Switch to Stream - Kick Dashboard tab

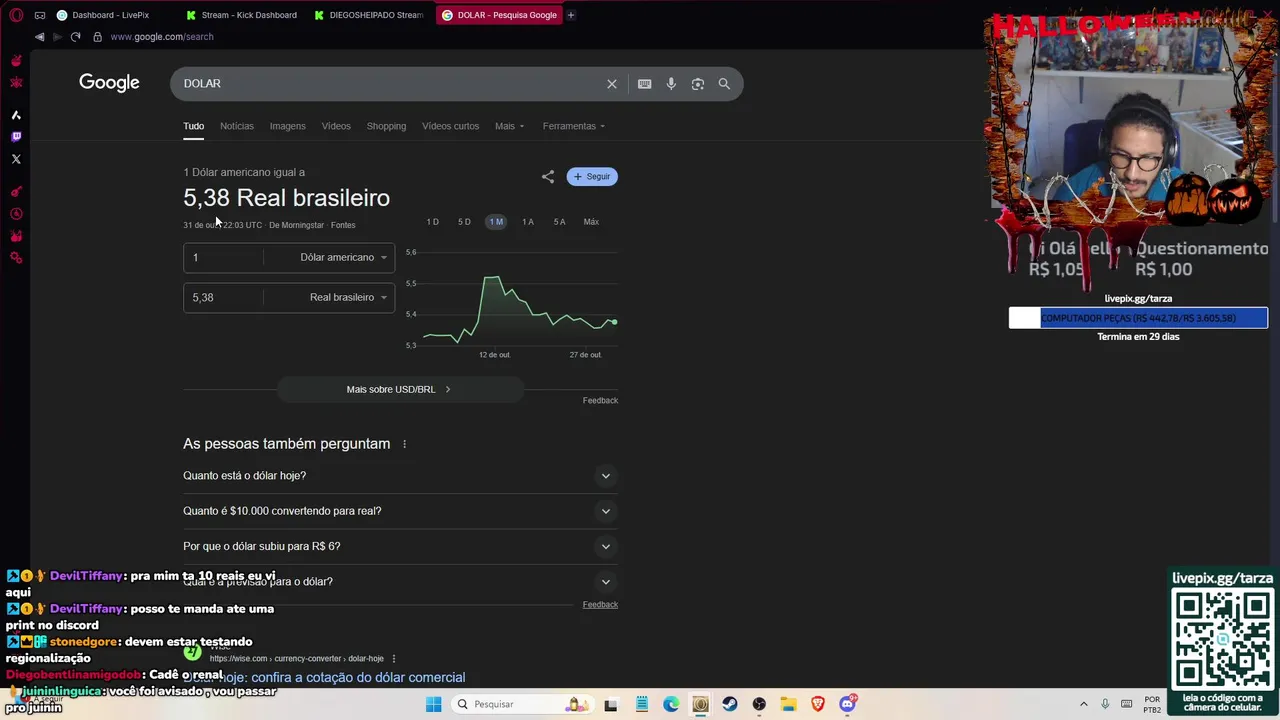243,15
